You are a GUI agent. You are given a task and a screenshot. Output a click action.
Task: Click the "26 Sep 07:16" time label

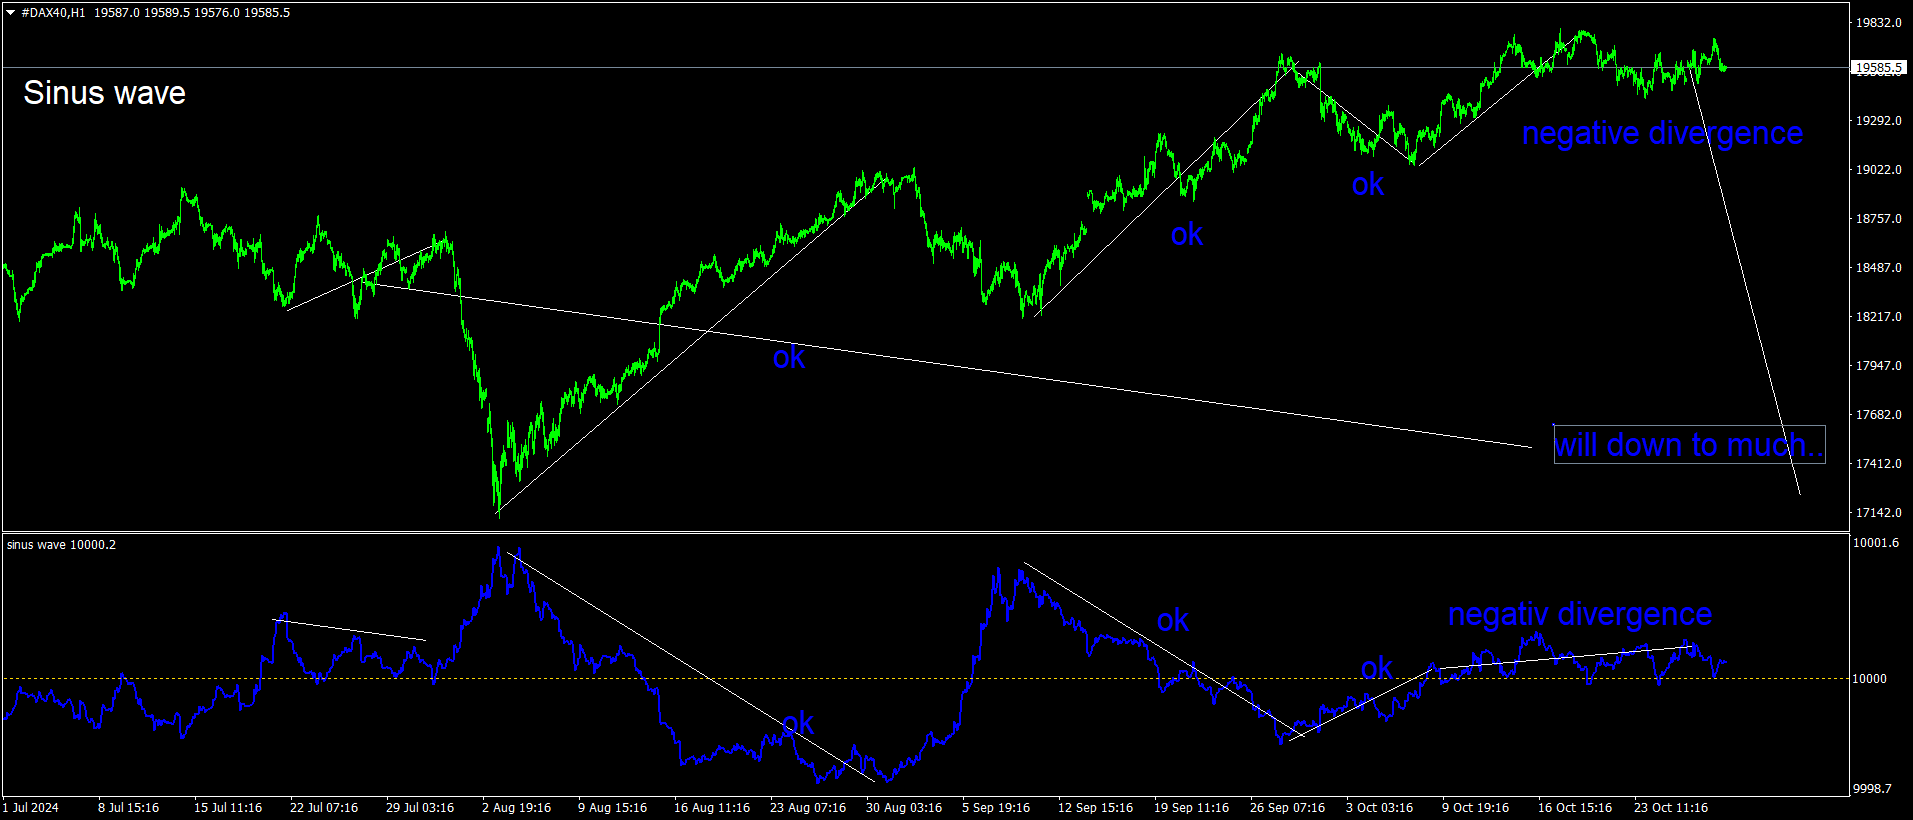pyautogui.click(x=1288, y=808)
